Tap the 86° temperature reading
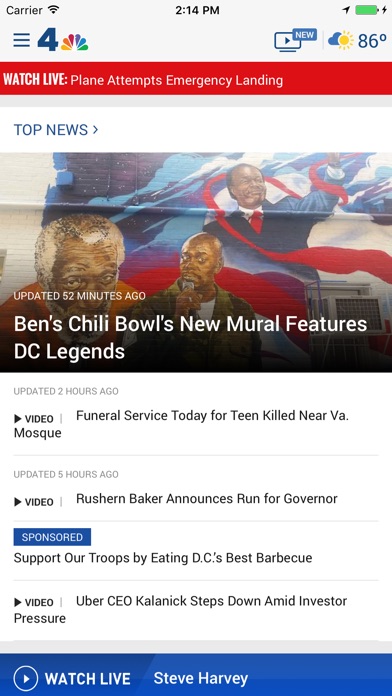The image size is (392, 696). click(372, 41)
